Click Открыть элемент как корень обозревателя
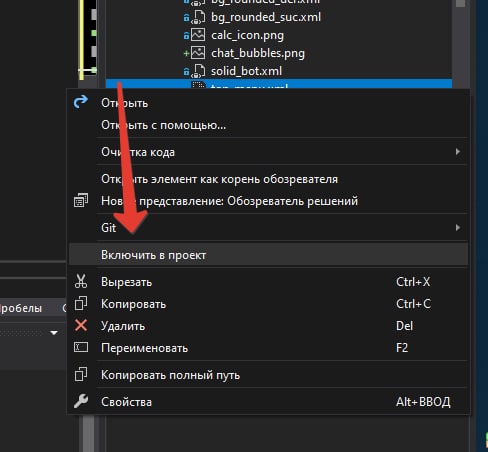 click(x=268, y=179)
